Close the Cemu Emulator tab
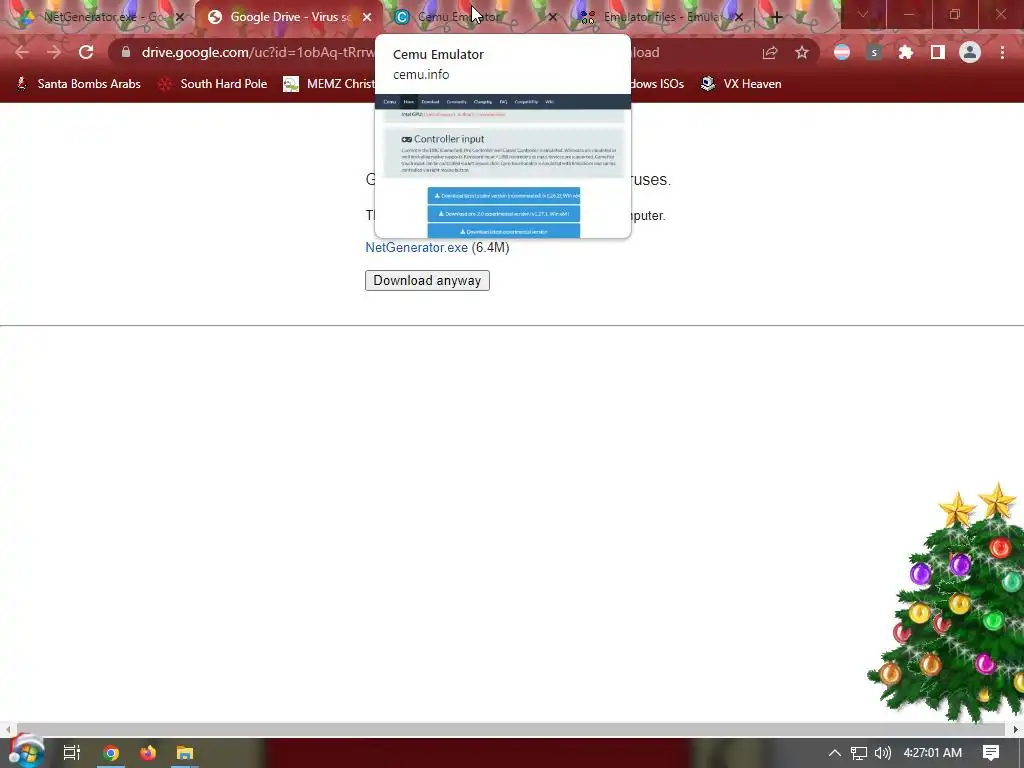This screenshot has width=1024, height=768. [x=552, y=18]
